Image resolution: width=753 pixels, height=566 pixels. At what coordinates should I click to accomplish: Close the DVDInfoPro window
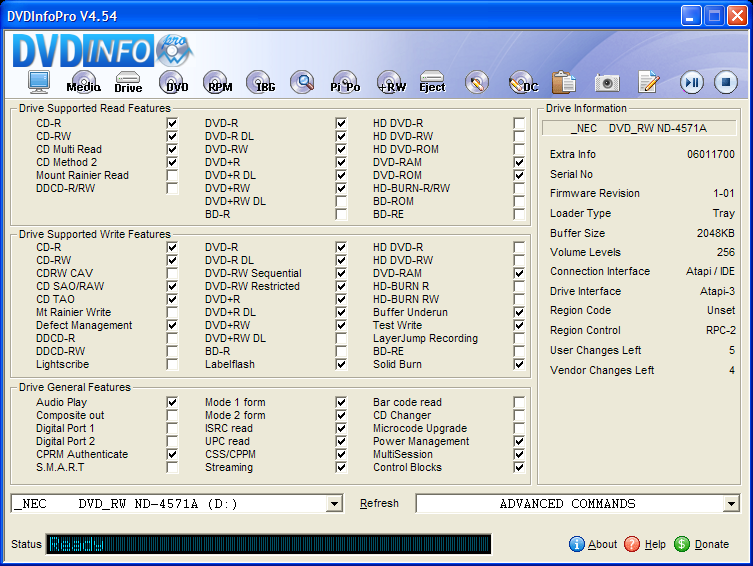coord(737,16)
